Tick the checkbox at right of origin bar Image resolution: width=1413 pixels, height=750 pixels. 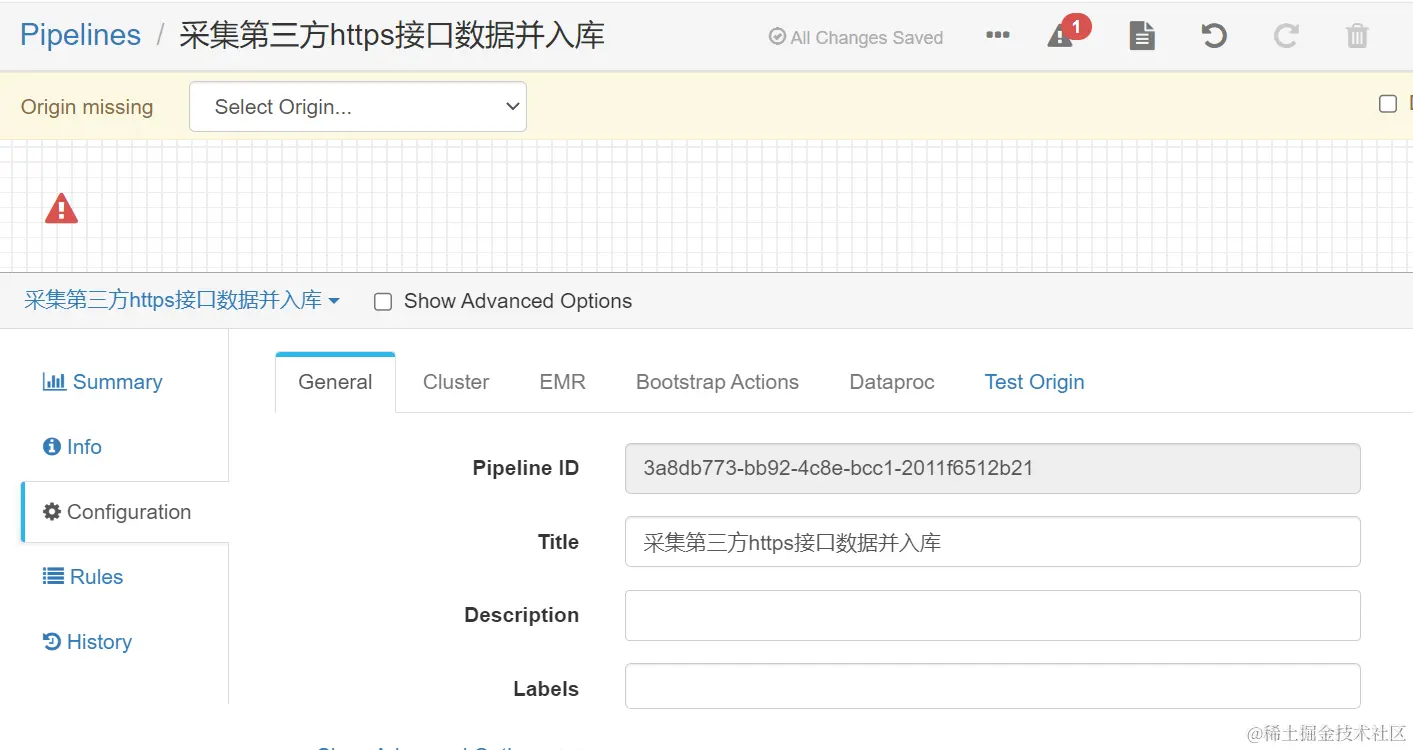click(1388, 104)
